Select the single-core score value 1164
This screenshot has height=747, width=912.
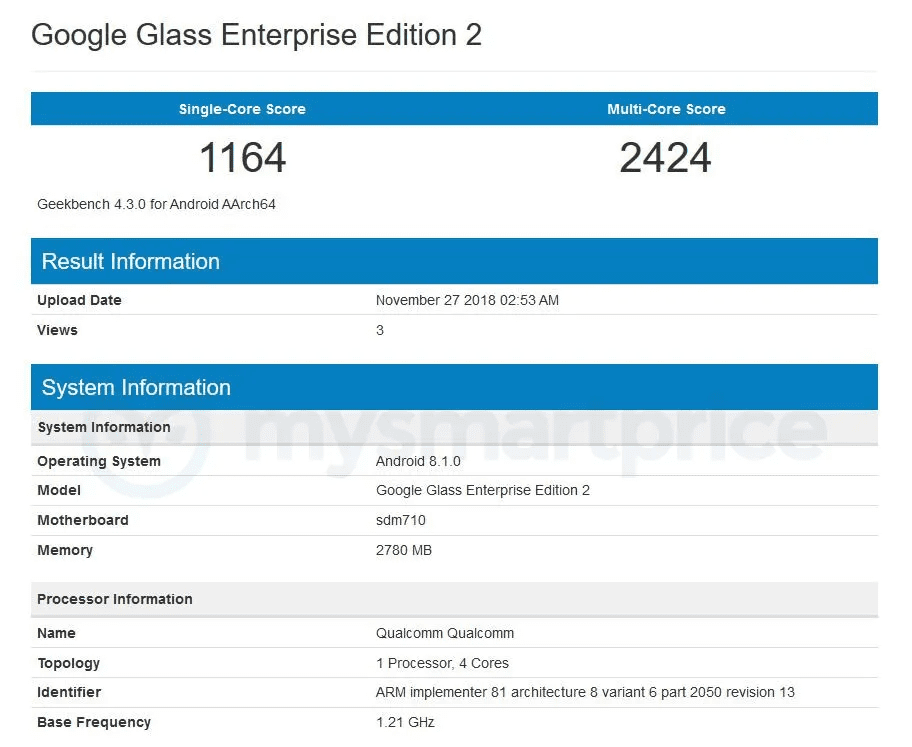pos(242,157)
